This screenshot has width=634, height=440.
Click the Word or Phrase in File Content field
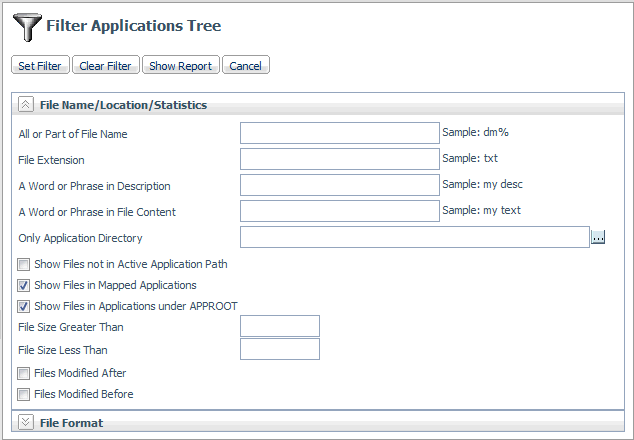[x=340, y=211]
